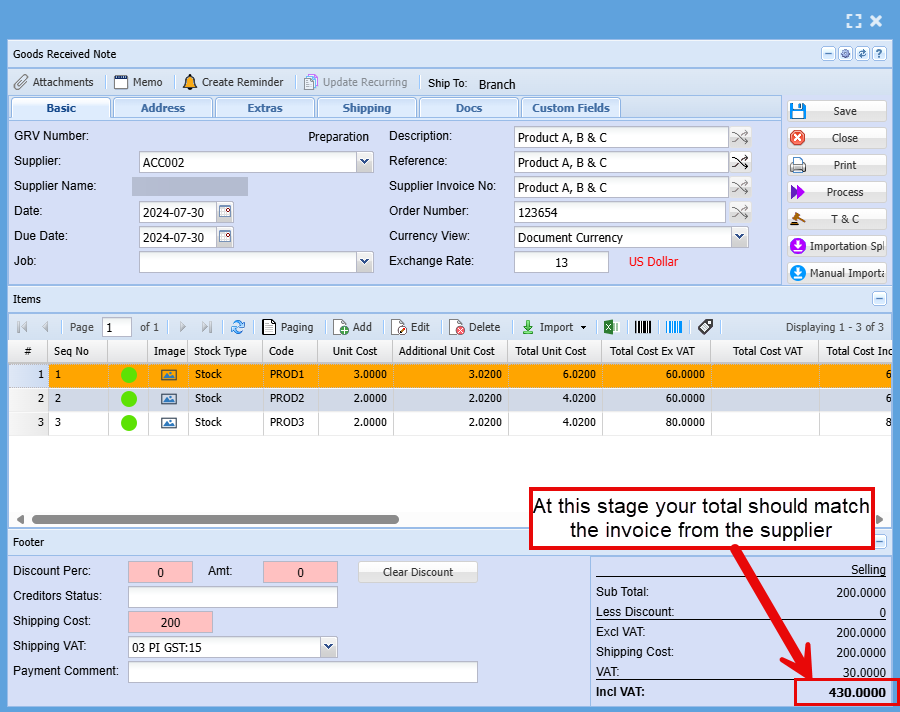Open the Currency View dropdown
The width and height of the screenshot is (900, 712).
coord(740,237)
